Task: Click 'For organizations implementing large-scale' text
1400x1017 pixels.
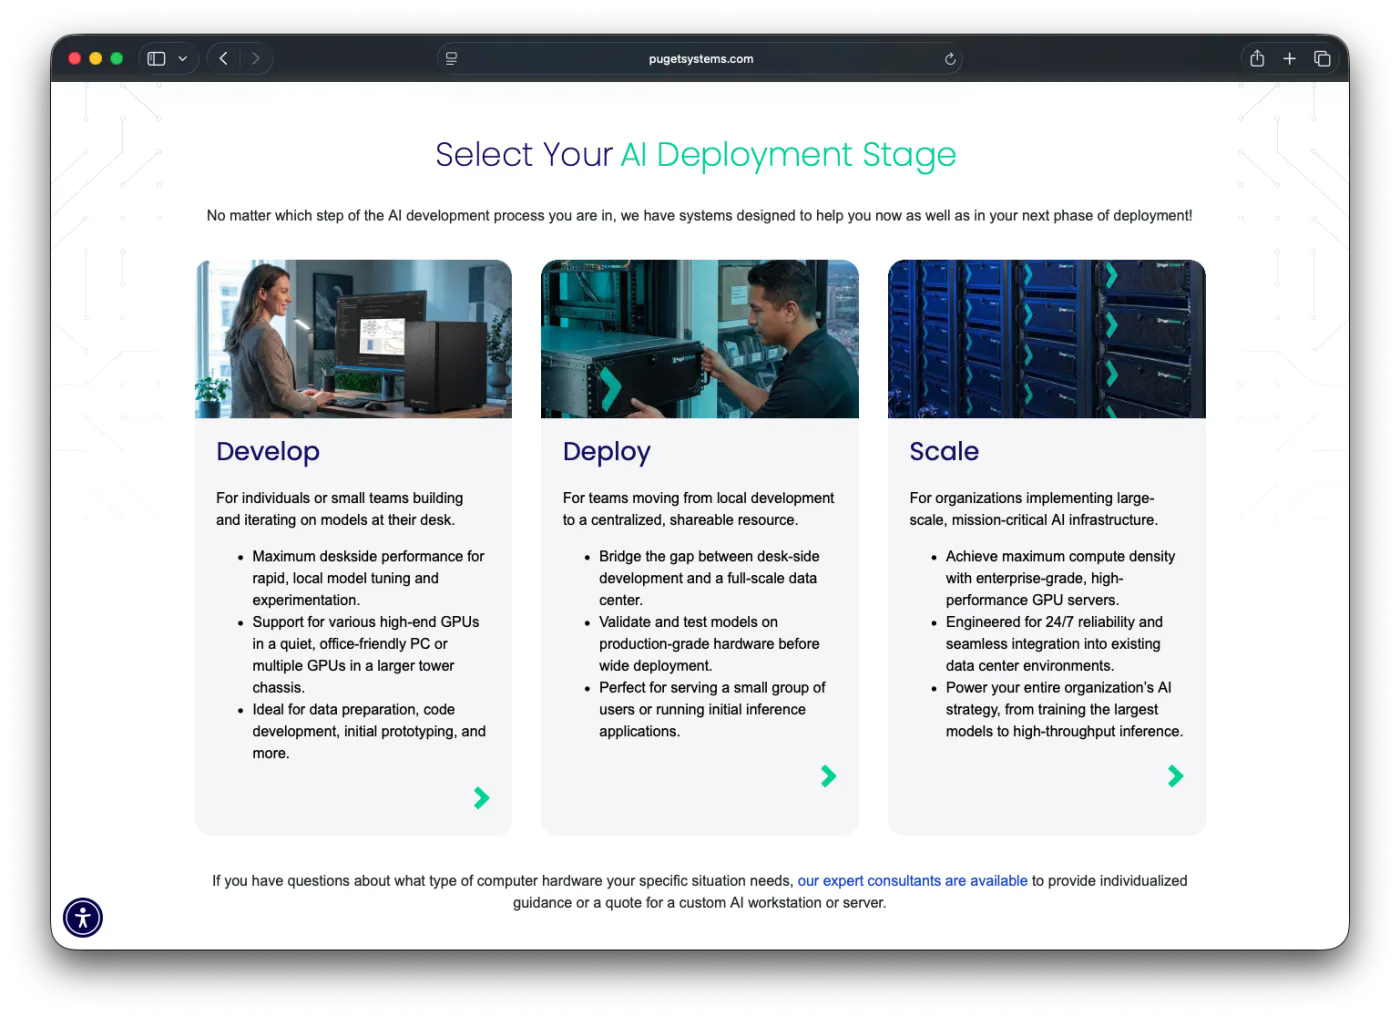Action: pyautogui.click(x=1034, y=509)
